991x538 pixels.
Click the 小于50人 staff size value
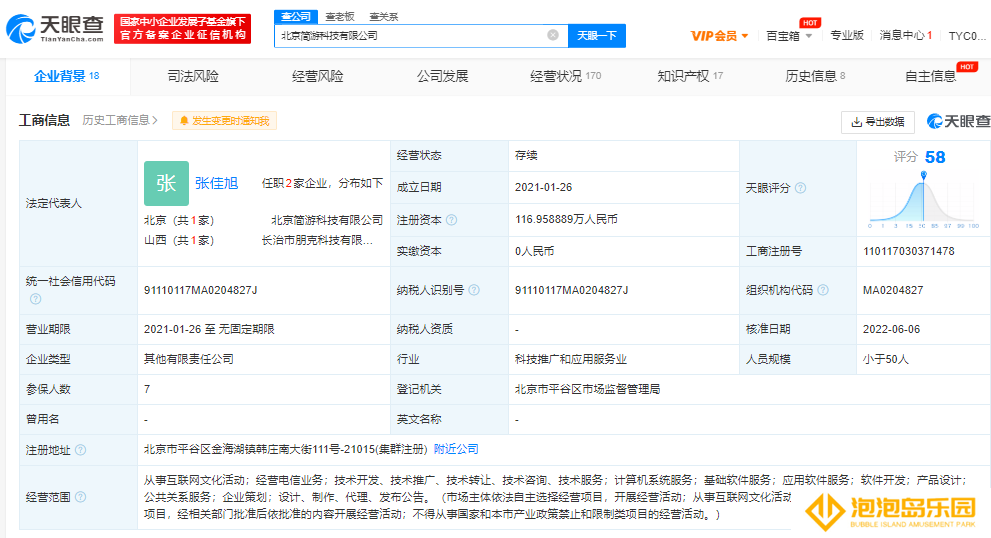coord(885,359)
